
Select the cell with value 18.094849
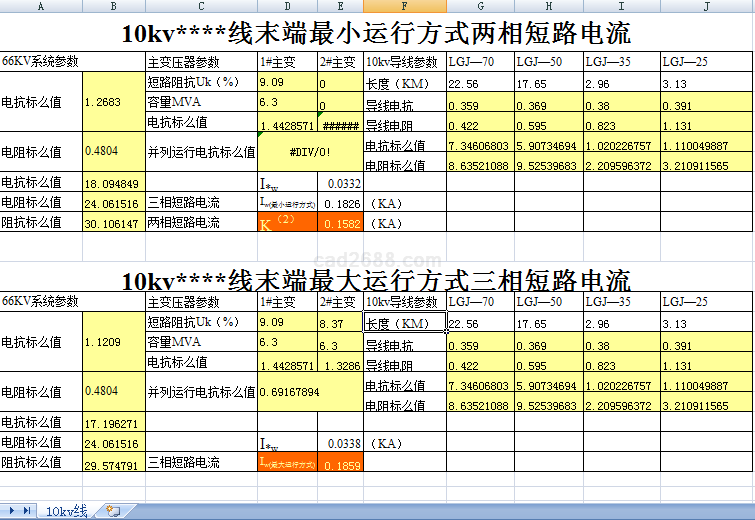(x=114, y=184)
